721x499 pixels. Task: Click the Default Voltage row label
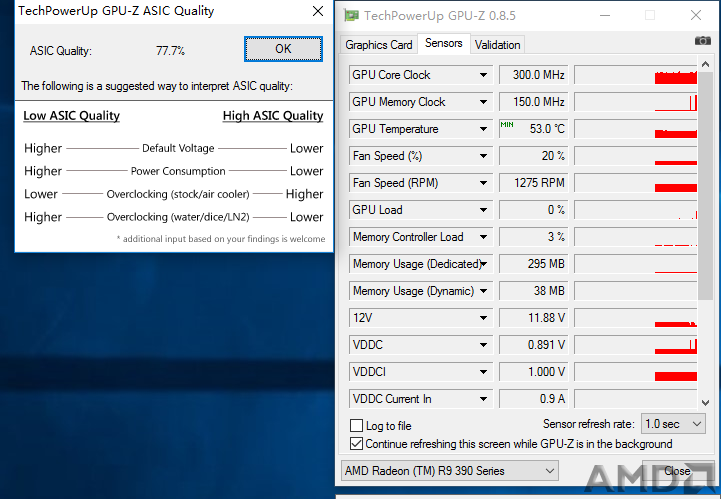178,149
